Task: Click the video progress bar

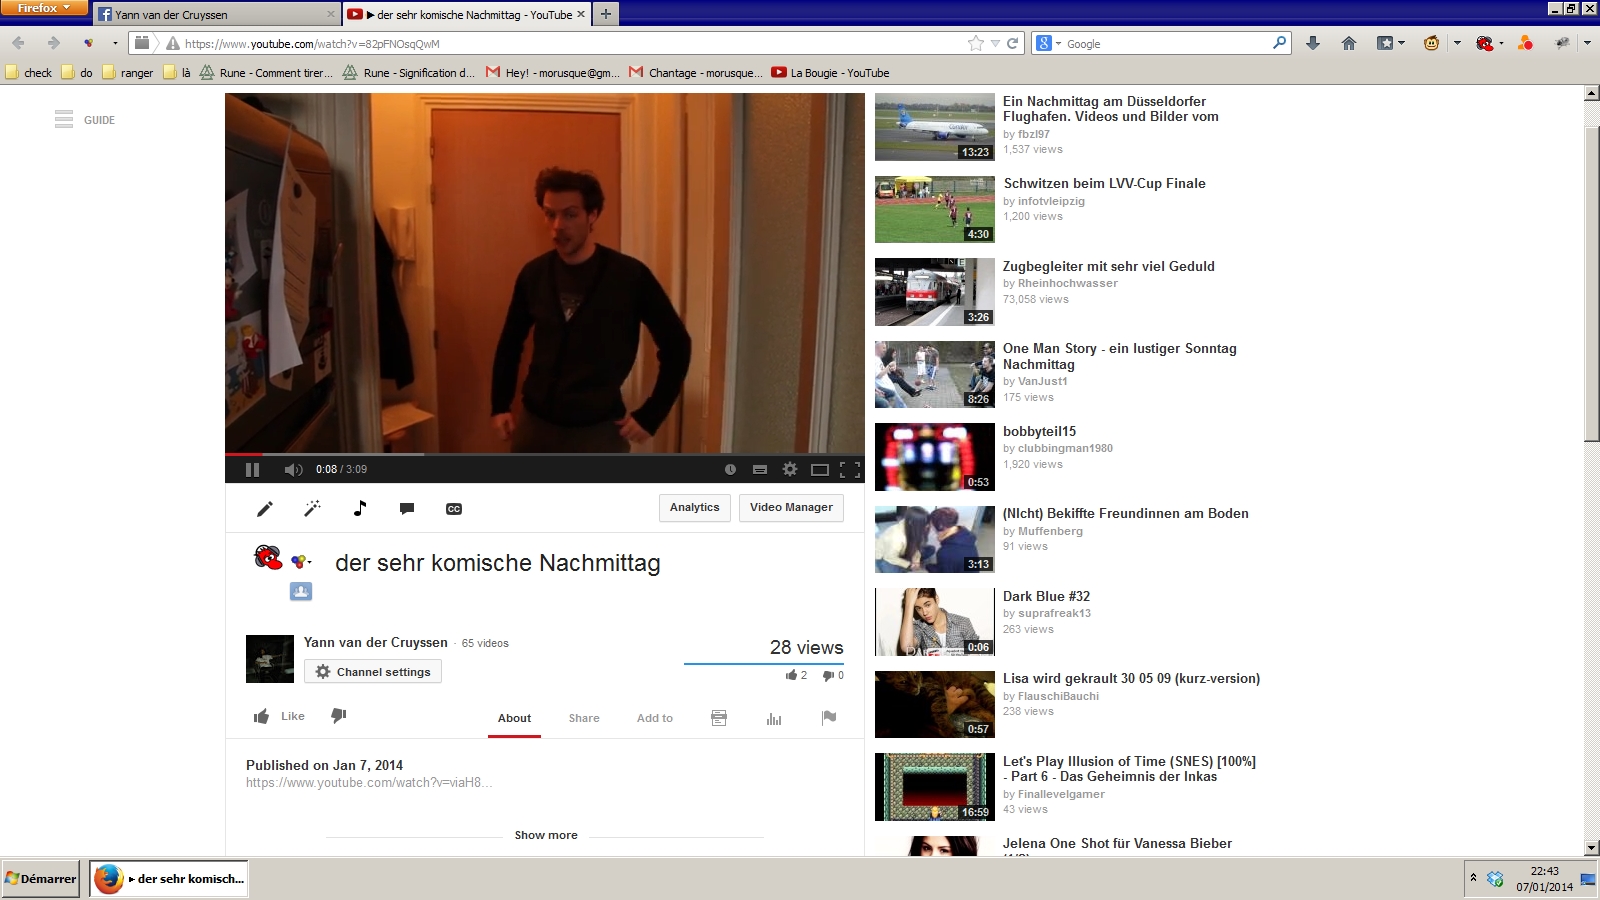Action: (x=544, y=454)
